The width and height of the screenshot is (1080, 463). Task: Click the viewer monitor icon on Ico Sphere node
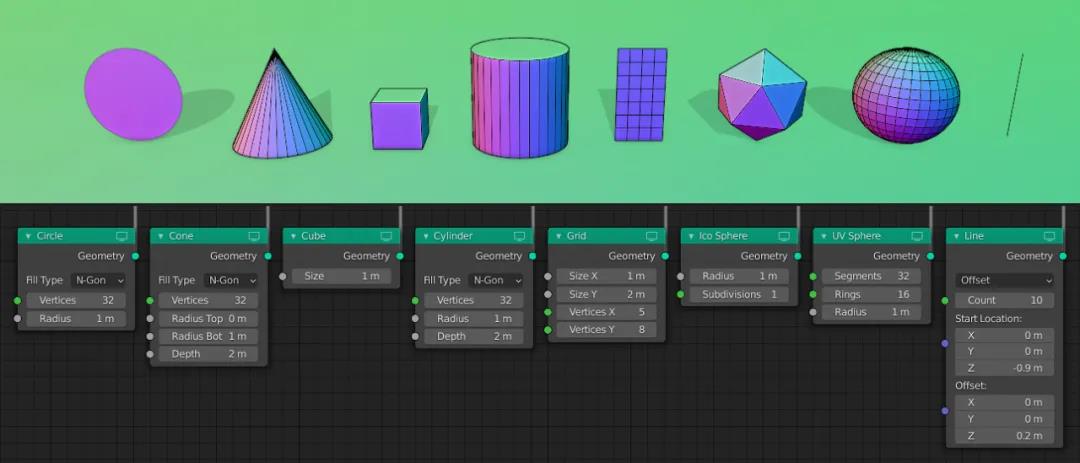[785, 236]
